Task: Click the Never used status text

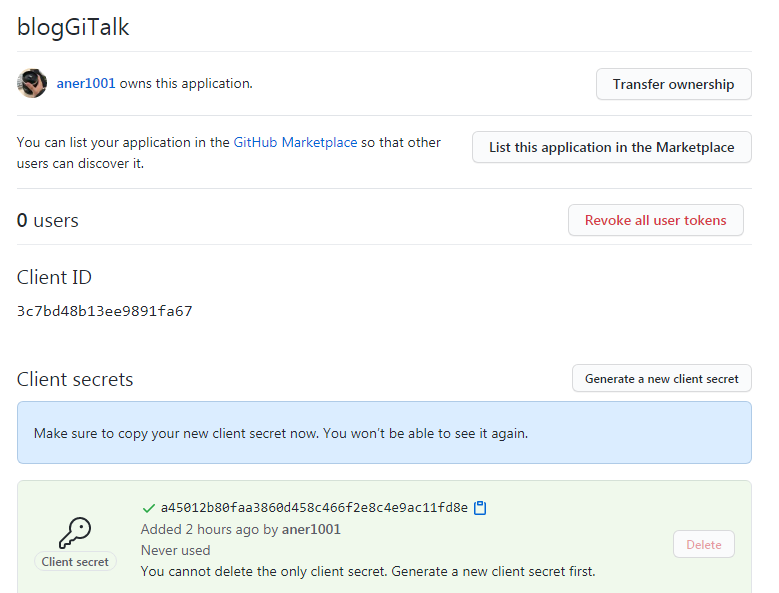Action: coord(175,550)
